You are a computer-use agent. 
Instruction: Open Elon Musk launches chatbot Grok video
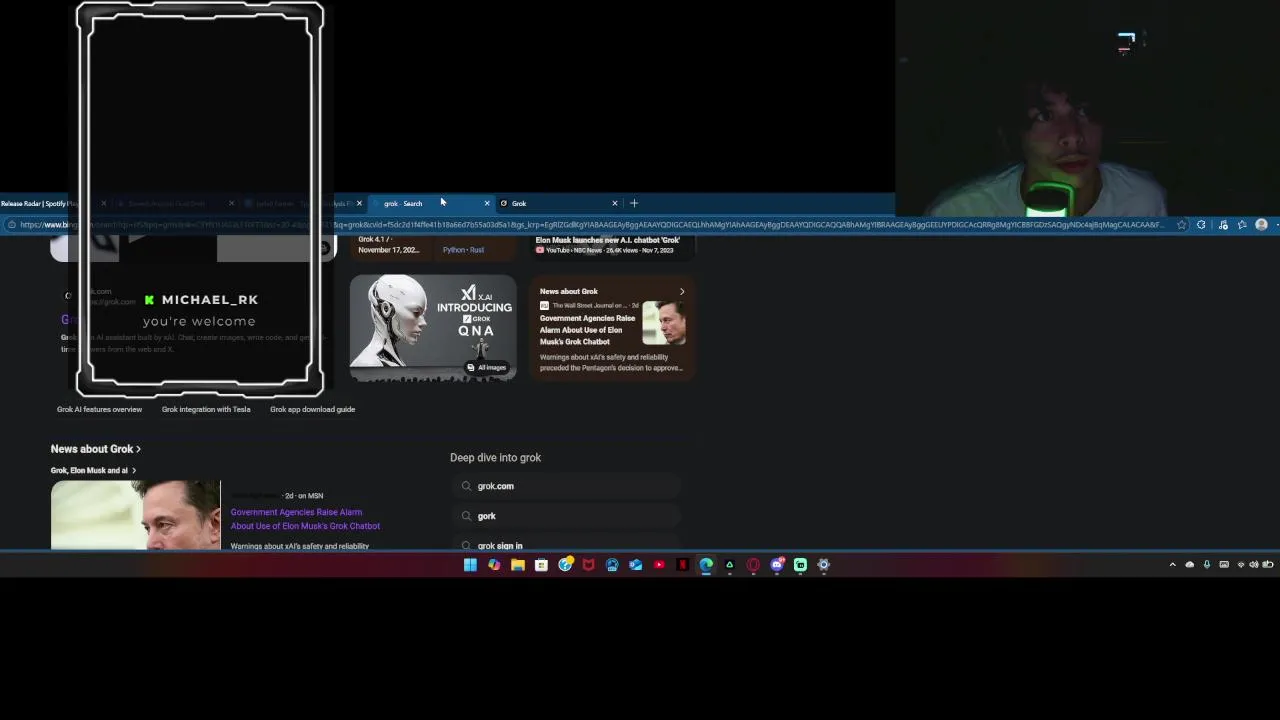[x=607, y=240]
